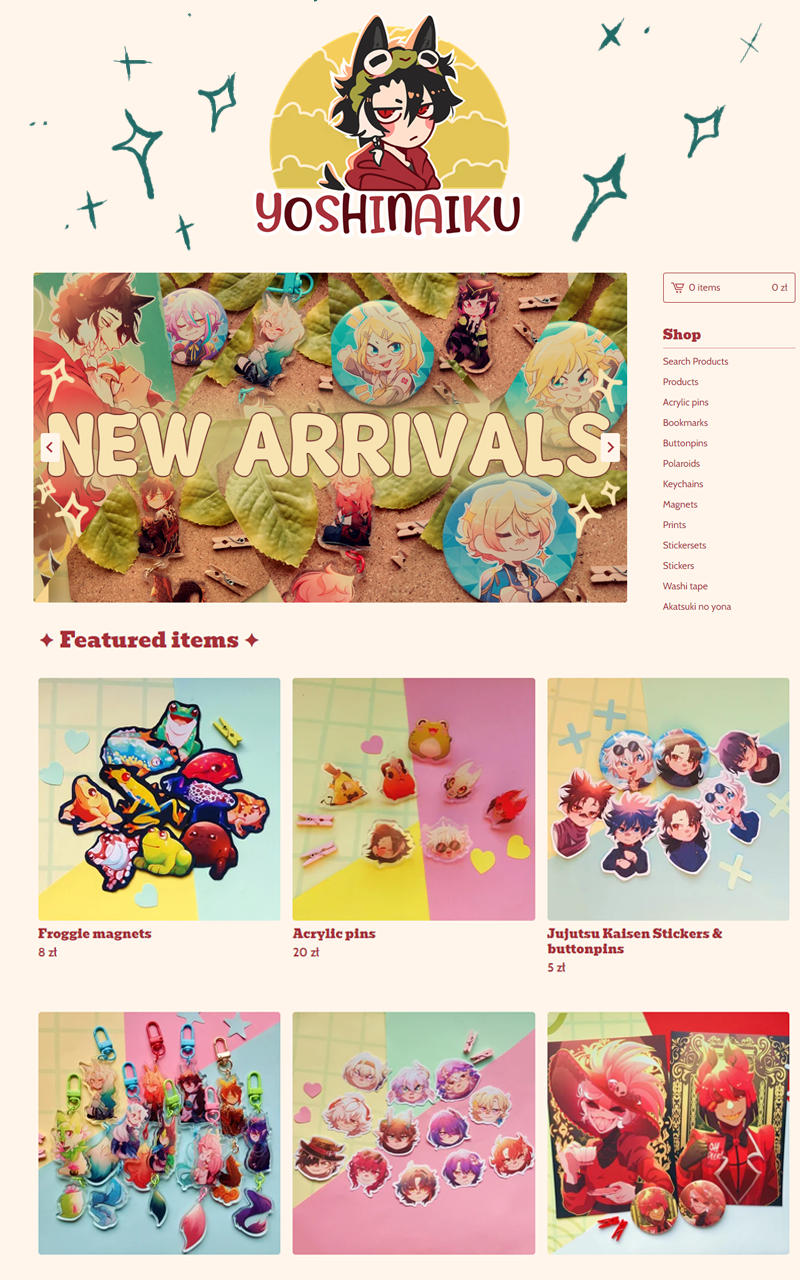800x1280 pixels.
Task: Open the Buttonpins category
Action: [685, 443]
